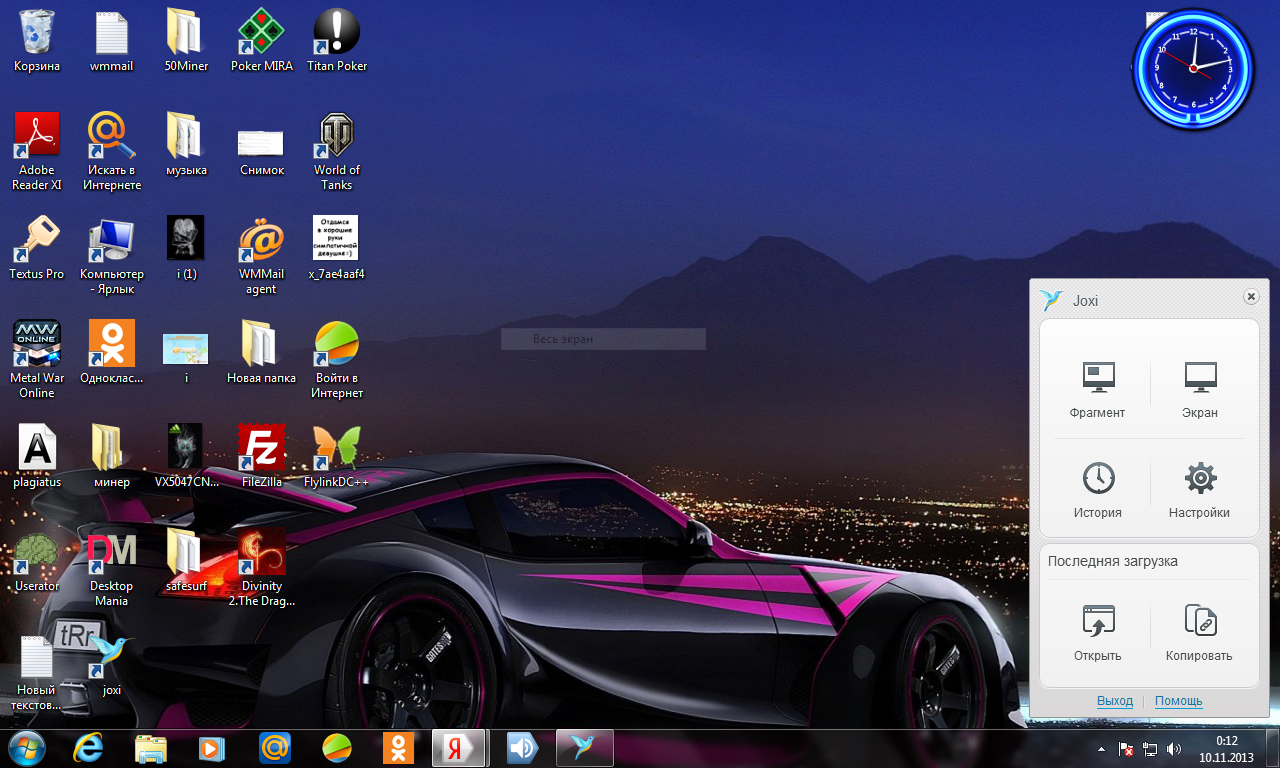Image resolution: width=1280 pixels, height=768 pixels.
Task: Select the safesurf folder
Action: tap(187, 561)
